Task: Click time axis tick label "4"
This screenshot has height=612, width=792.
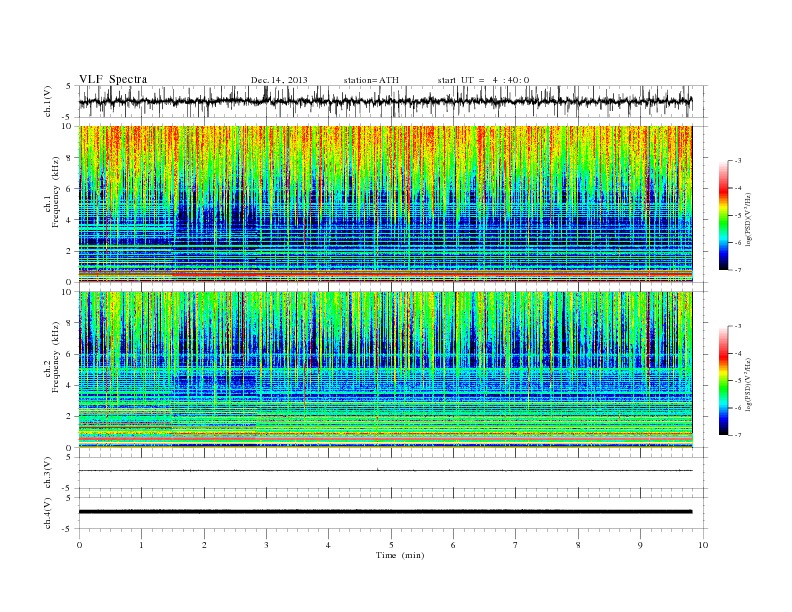Action: pos(328,545)
